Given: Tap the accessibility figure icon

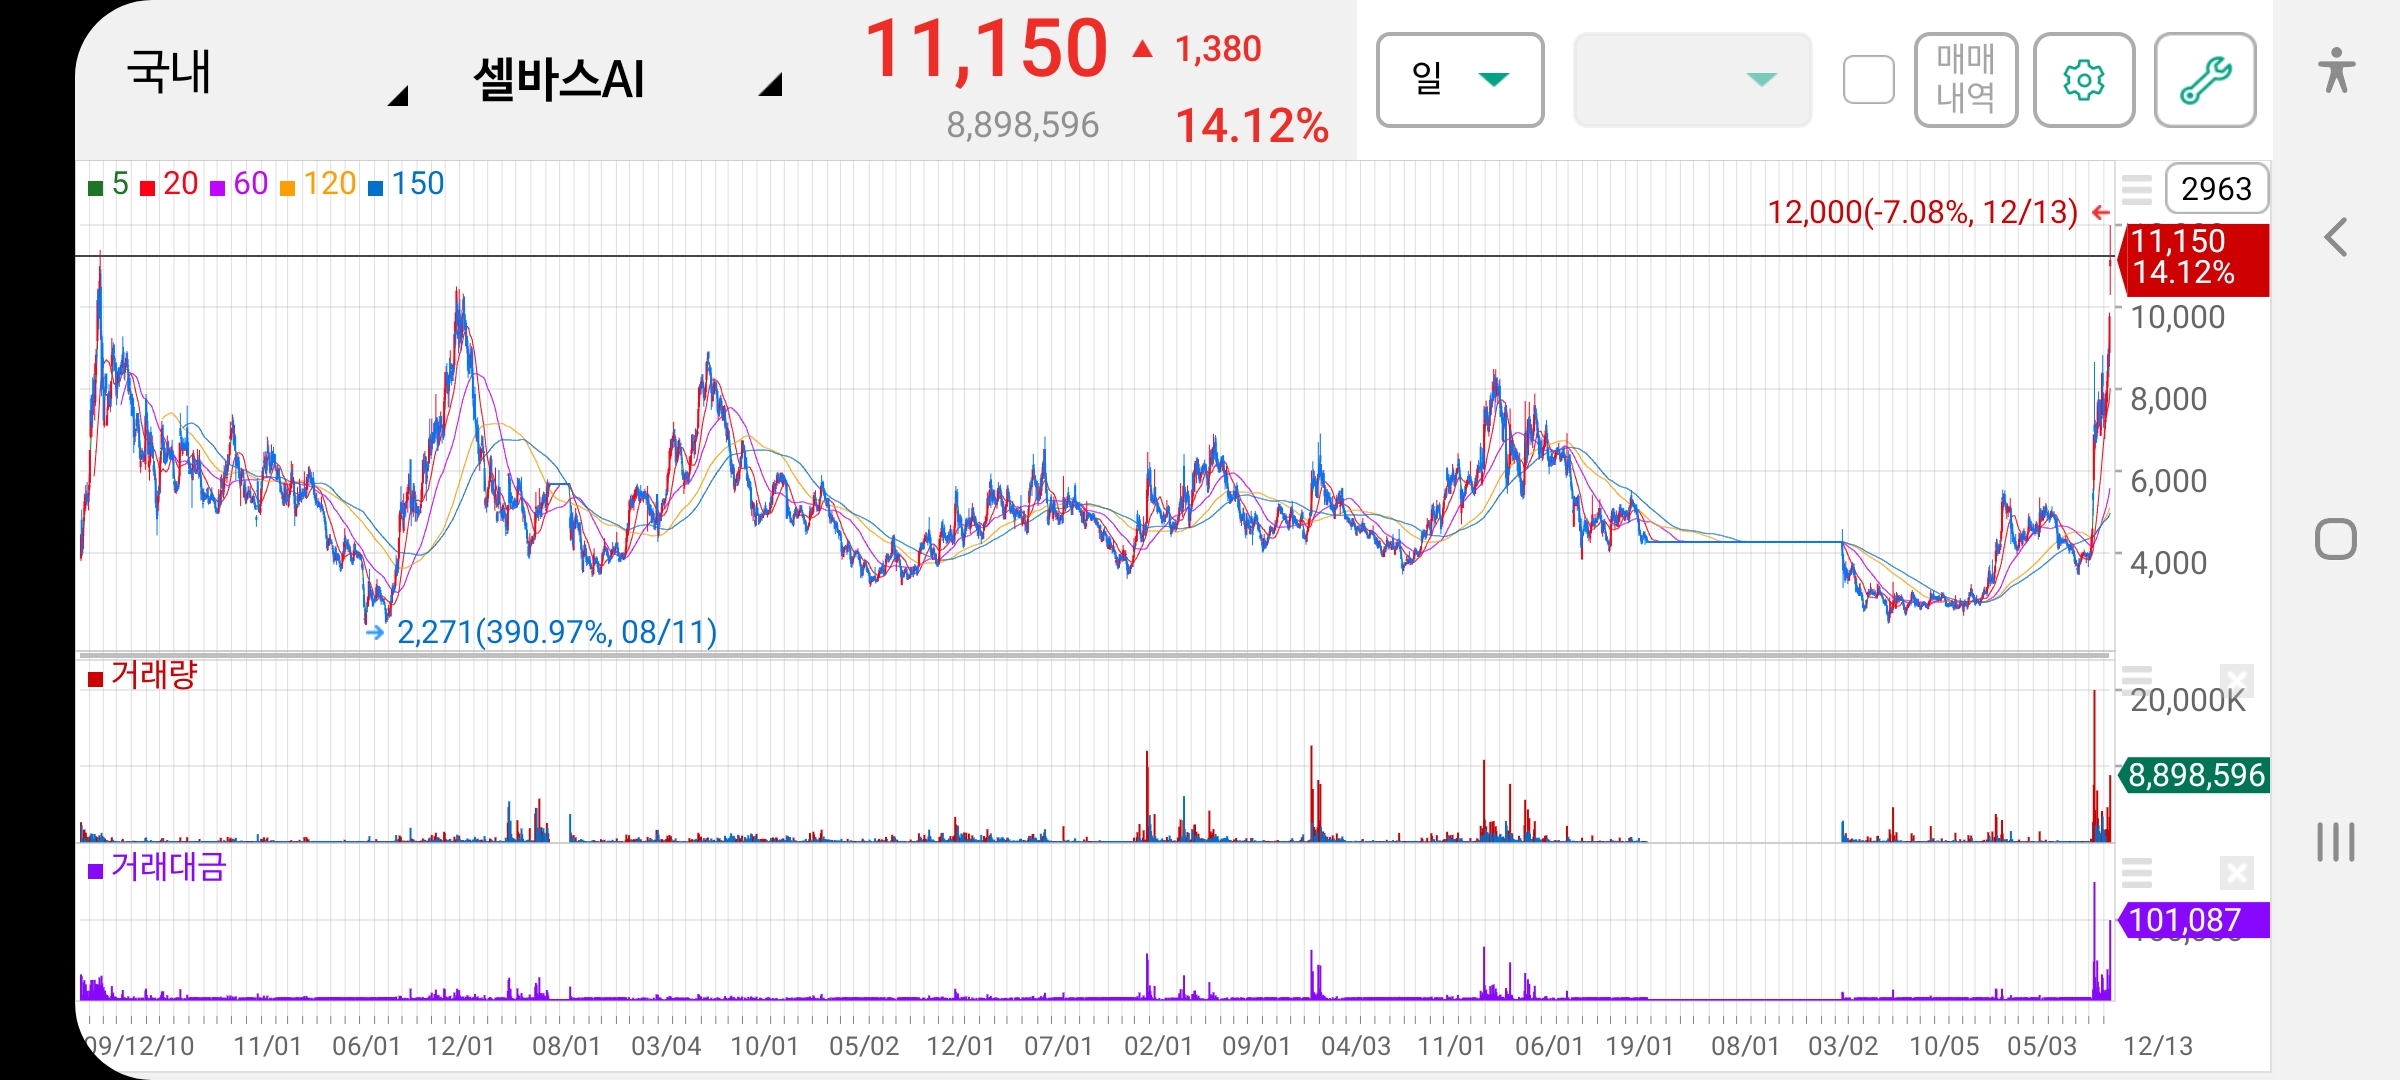Looking at the screenshot, I should (2336, 70).
